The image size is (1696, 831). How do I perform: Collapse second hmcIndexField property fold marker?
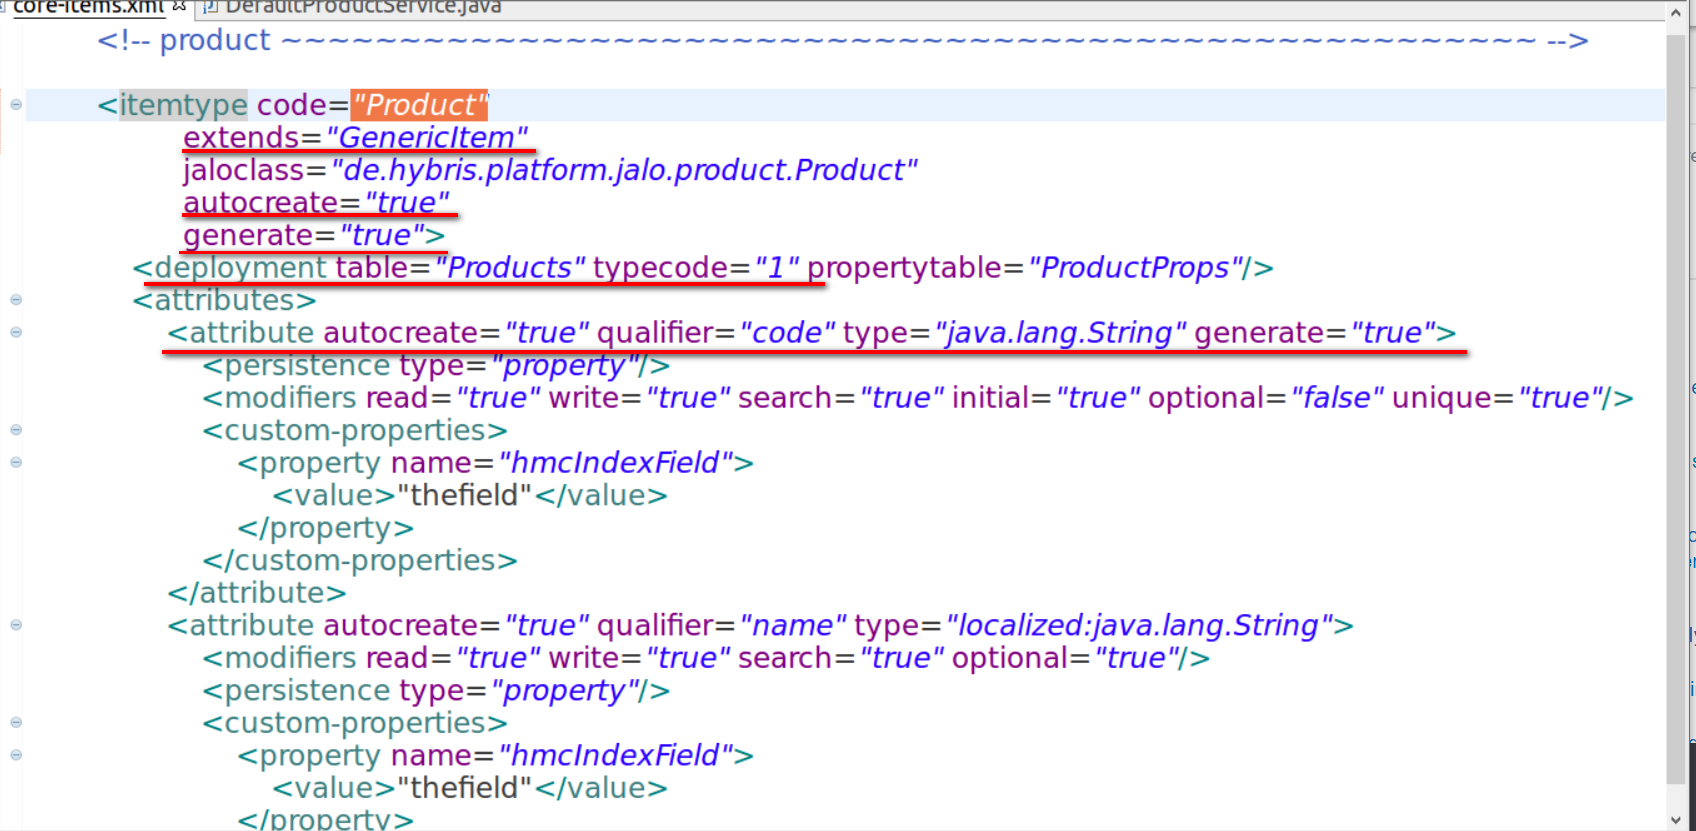[x=16, y=754]
